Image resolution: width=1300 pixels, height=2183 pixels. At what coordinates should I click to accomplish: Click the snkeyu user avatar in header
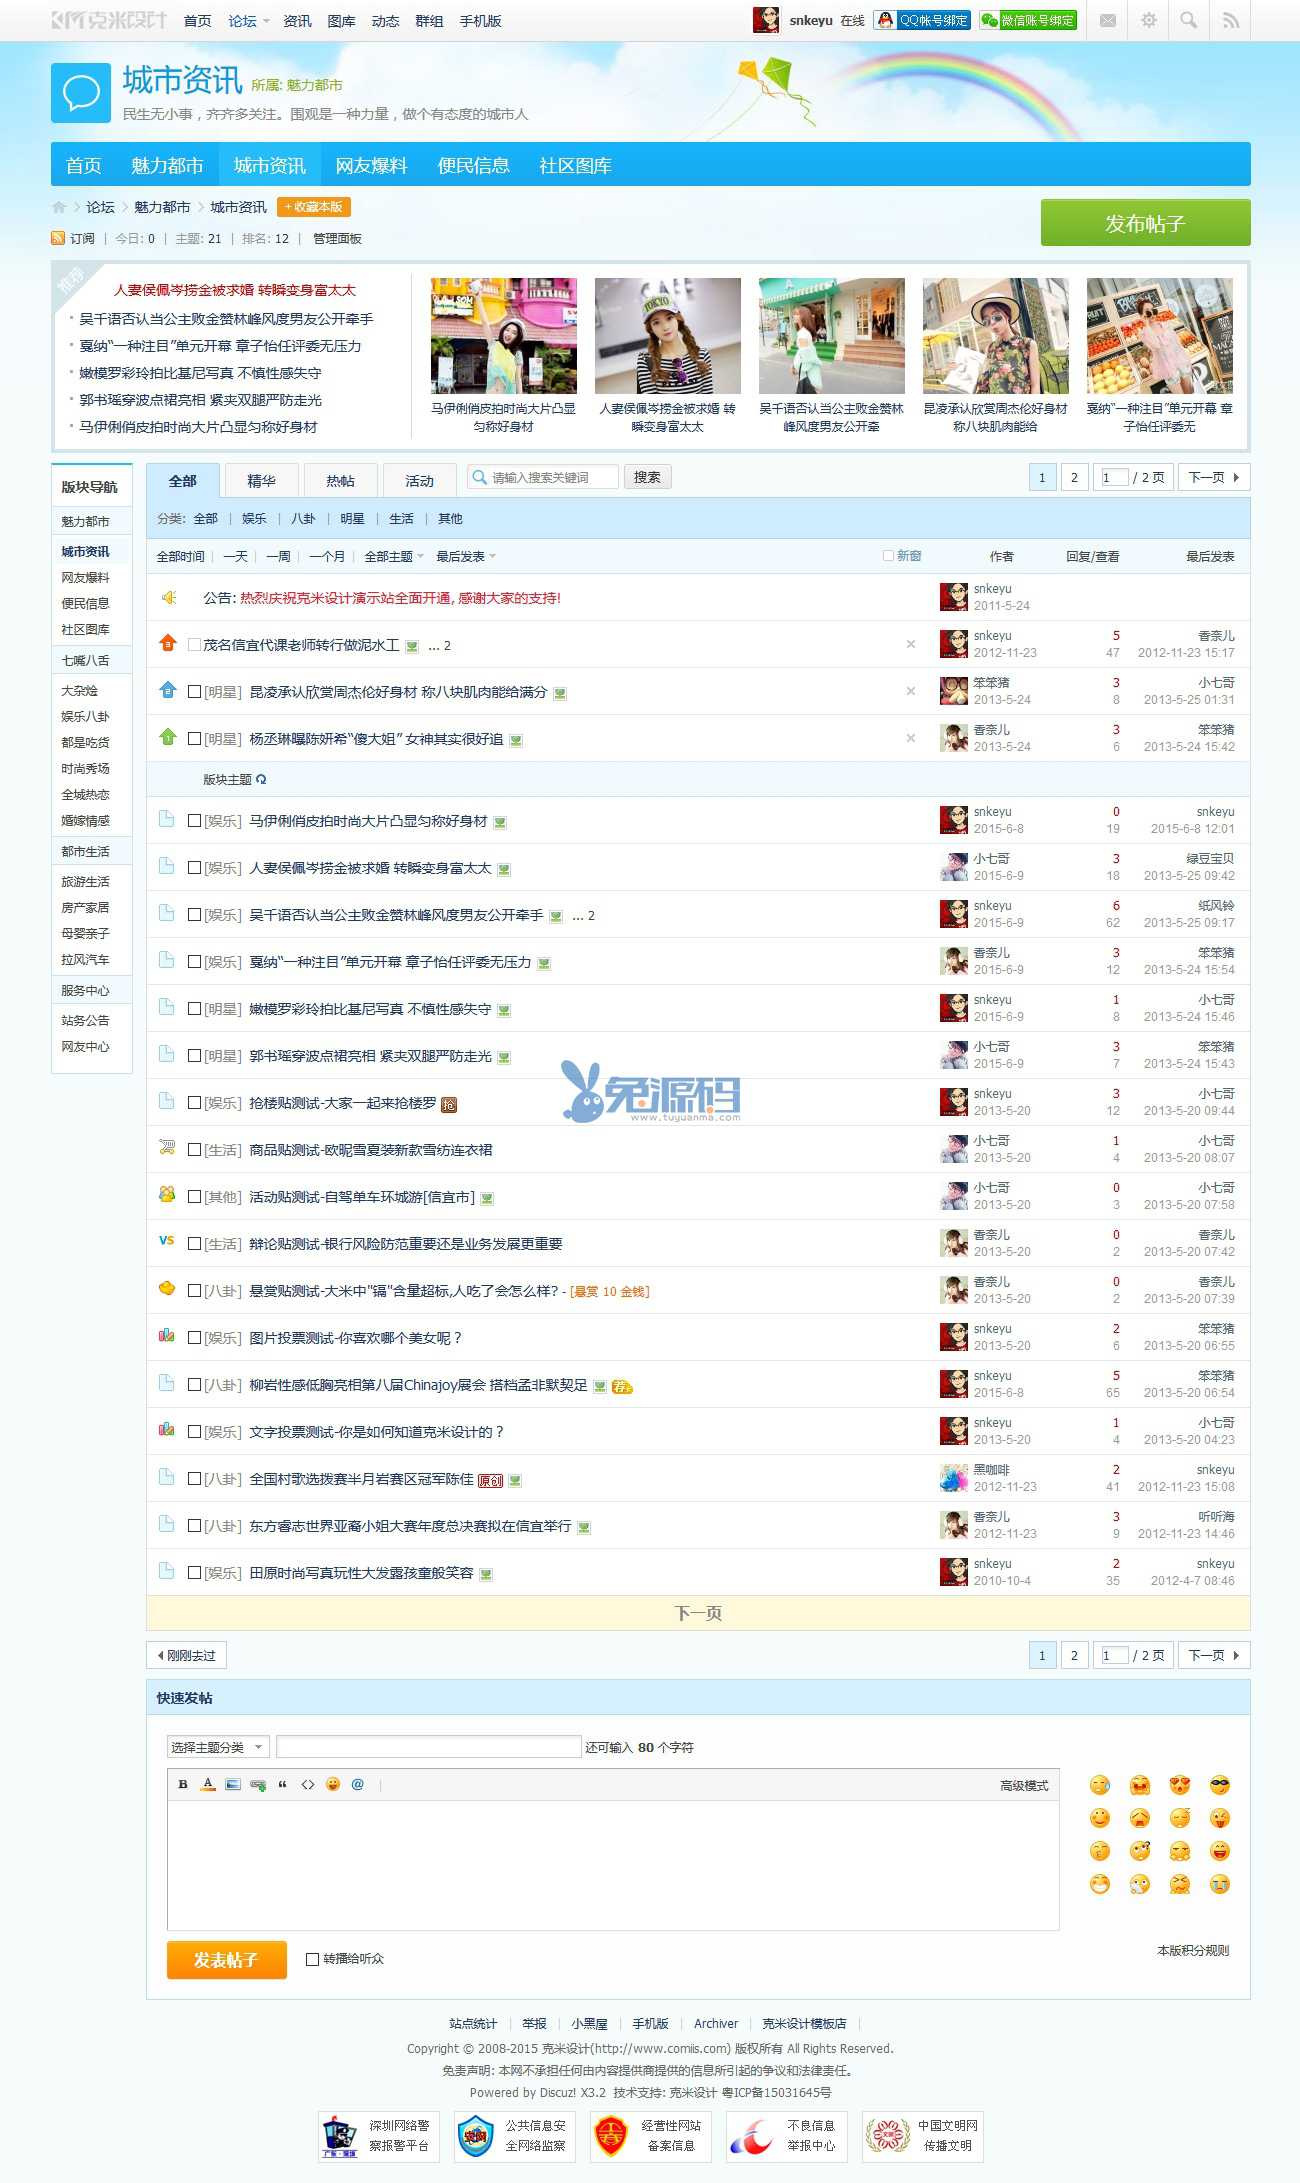point(766,20)
